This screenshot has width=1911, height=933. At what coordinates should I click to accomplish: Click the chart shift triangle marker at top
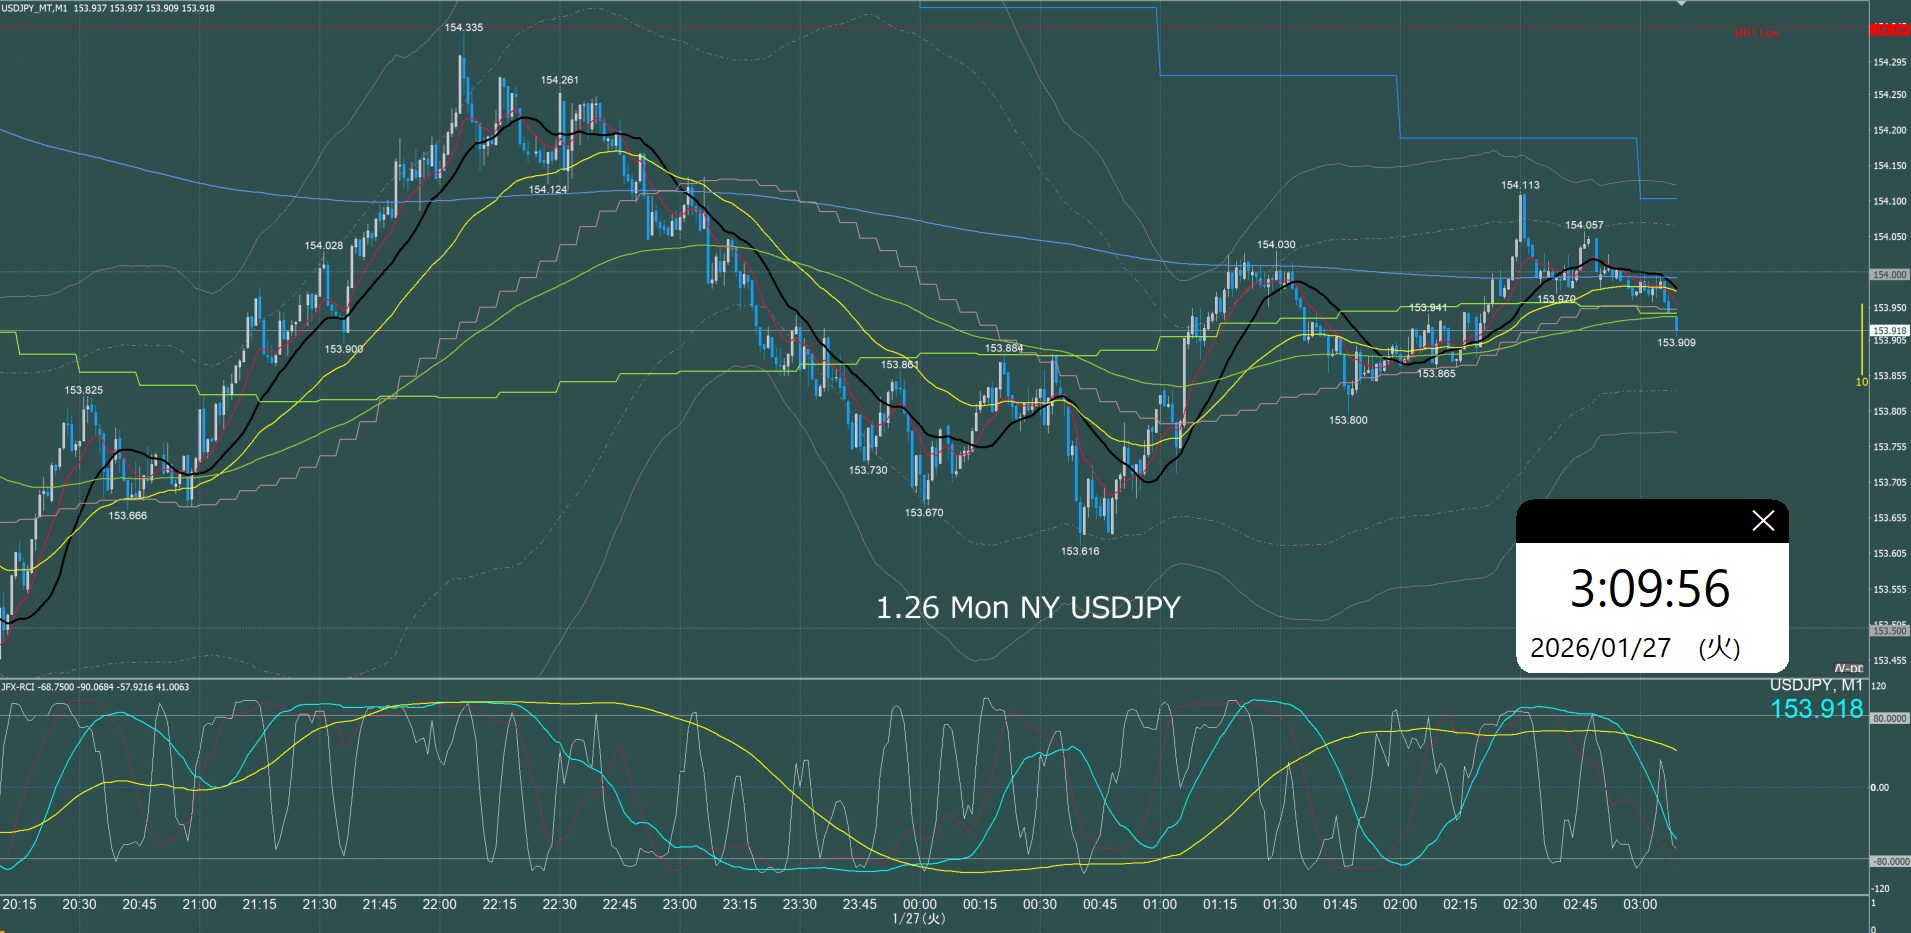coord(1681,4)
